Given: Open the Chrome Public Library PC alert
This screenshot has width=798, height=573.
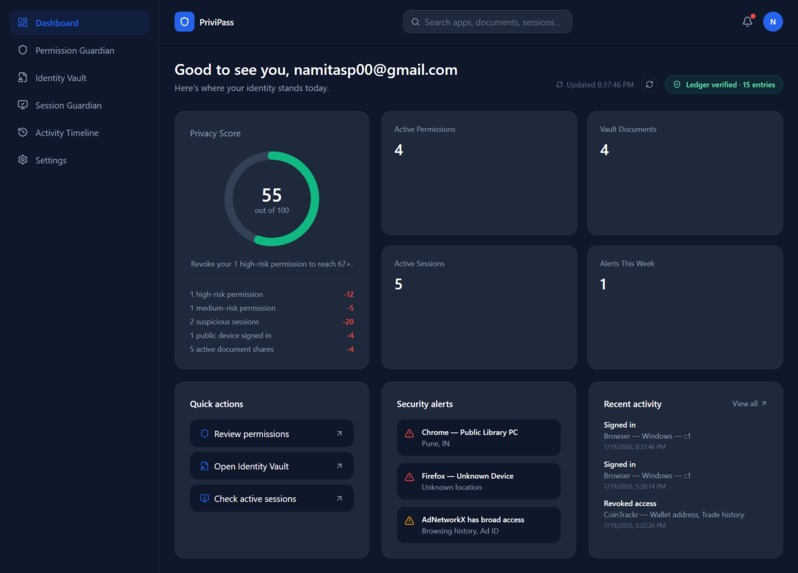Looking at the screenshot, I should (x=478, y=438).
